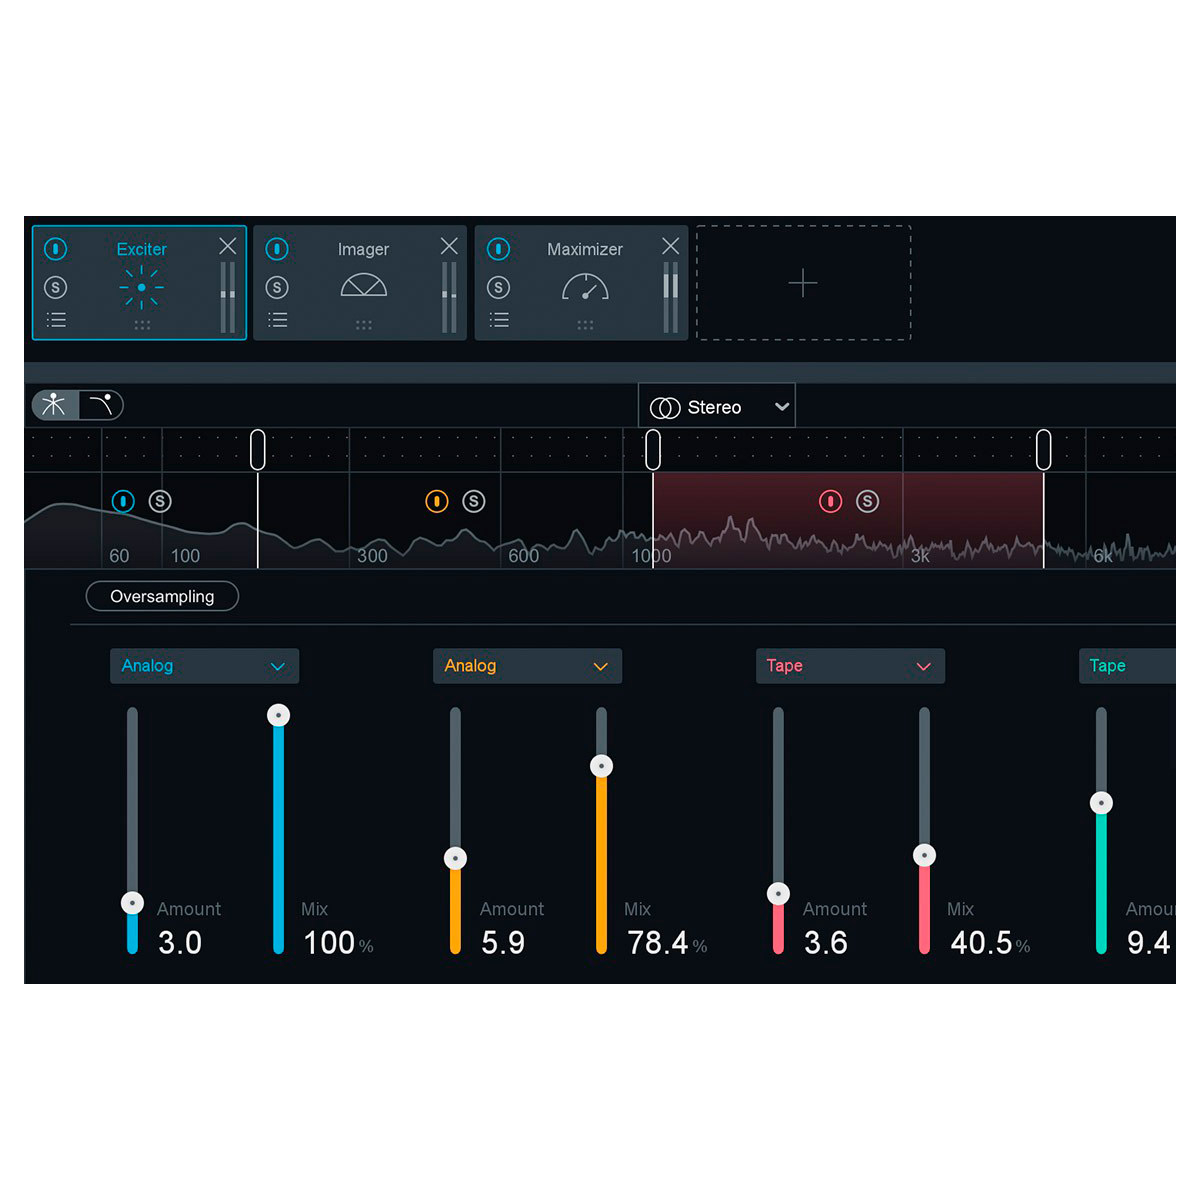Enable Oversampling
1200x1200 pixels.
161,596
